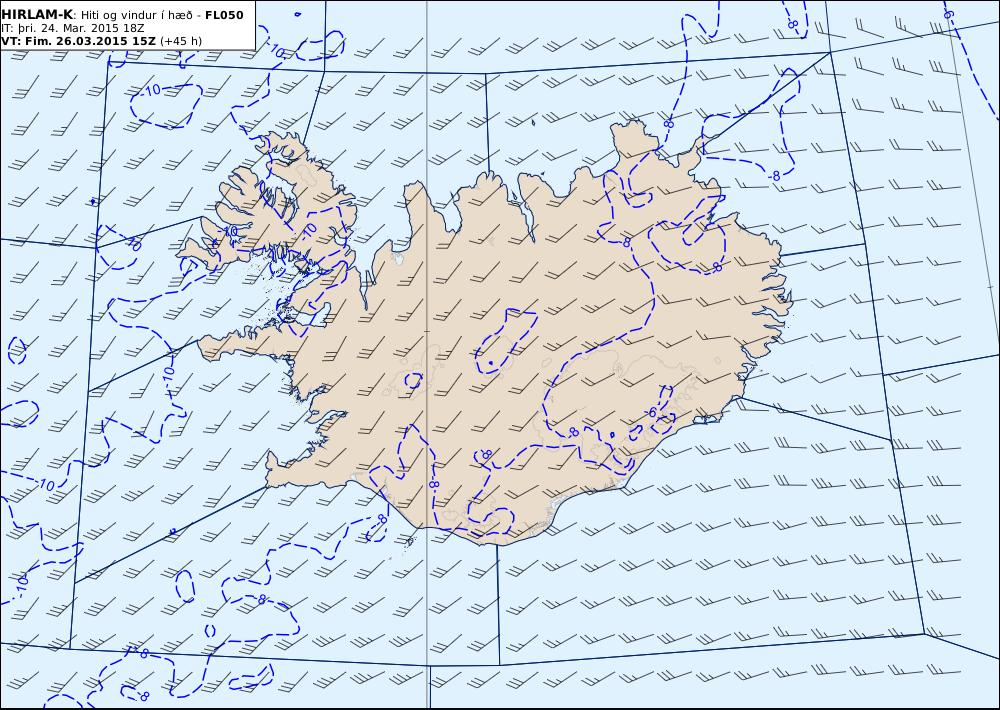Select the FL050 flight level label

(x=224, y=15)
